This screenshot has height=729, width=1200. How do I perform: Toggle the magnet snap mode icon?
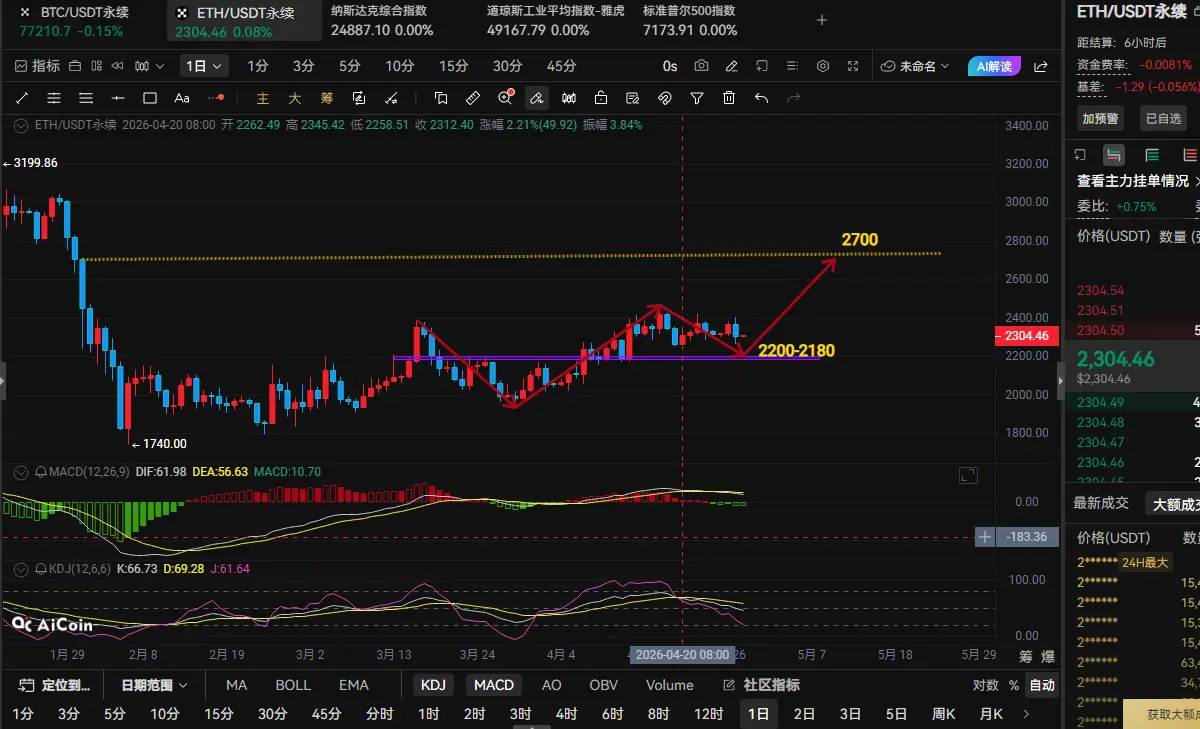[x=665, y=98]
